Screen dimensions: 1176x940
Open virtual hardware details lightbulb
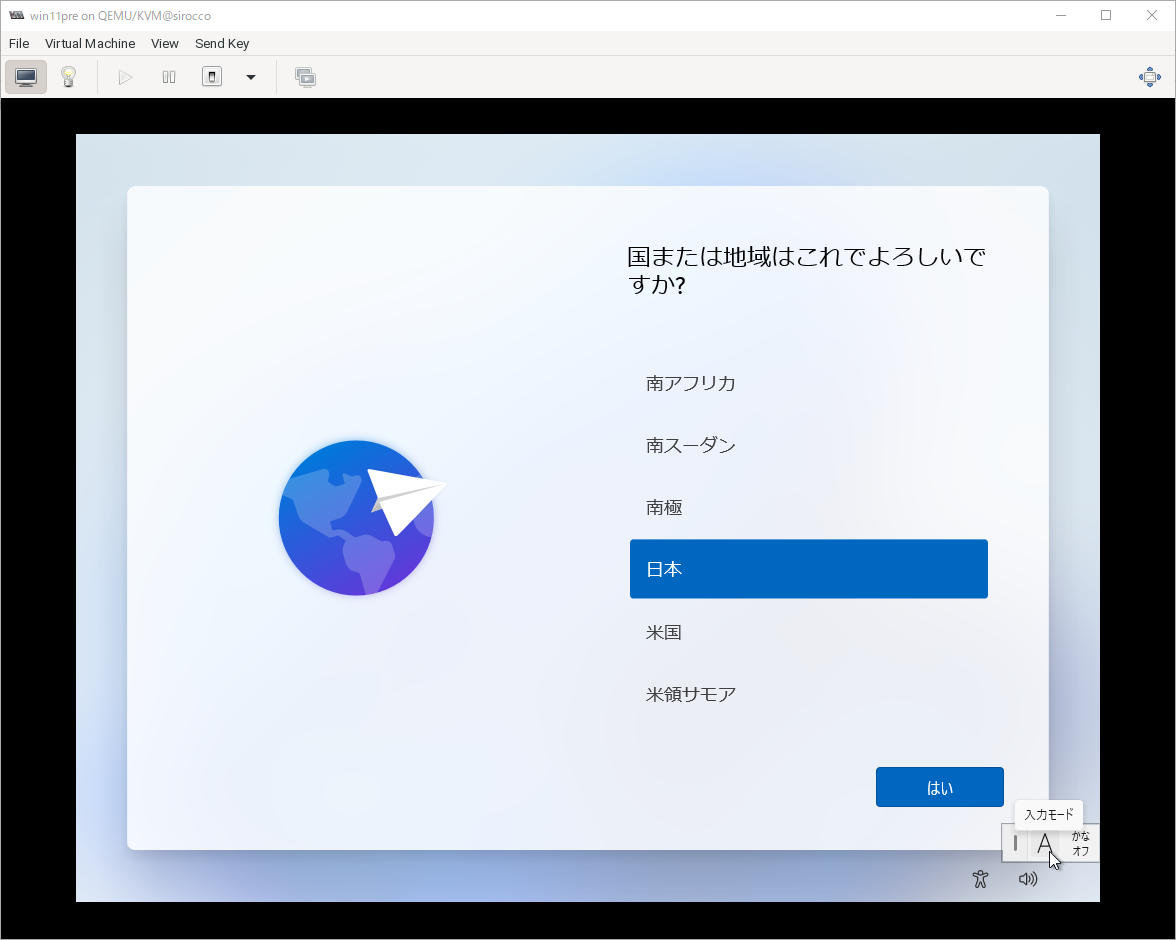(x=68, y=77)
